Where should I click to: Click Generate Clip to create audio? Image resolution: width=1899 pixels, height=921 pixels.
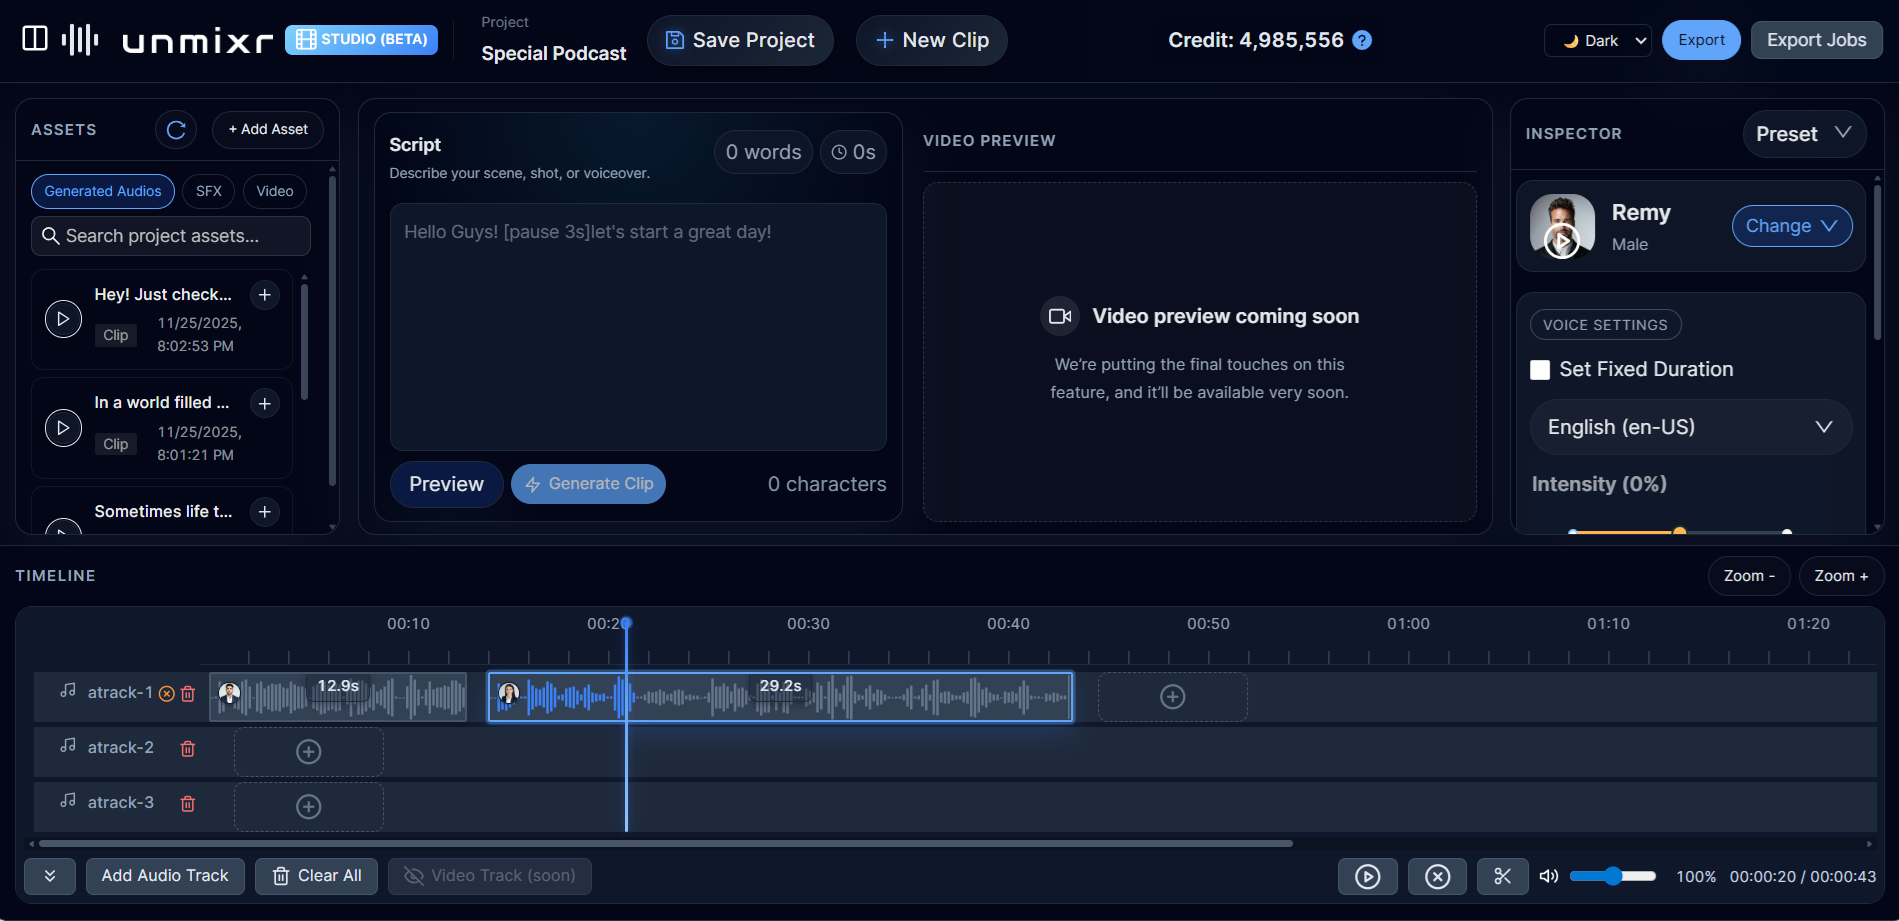tap(588, 483)
